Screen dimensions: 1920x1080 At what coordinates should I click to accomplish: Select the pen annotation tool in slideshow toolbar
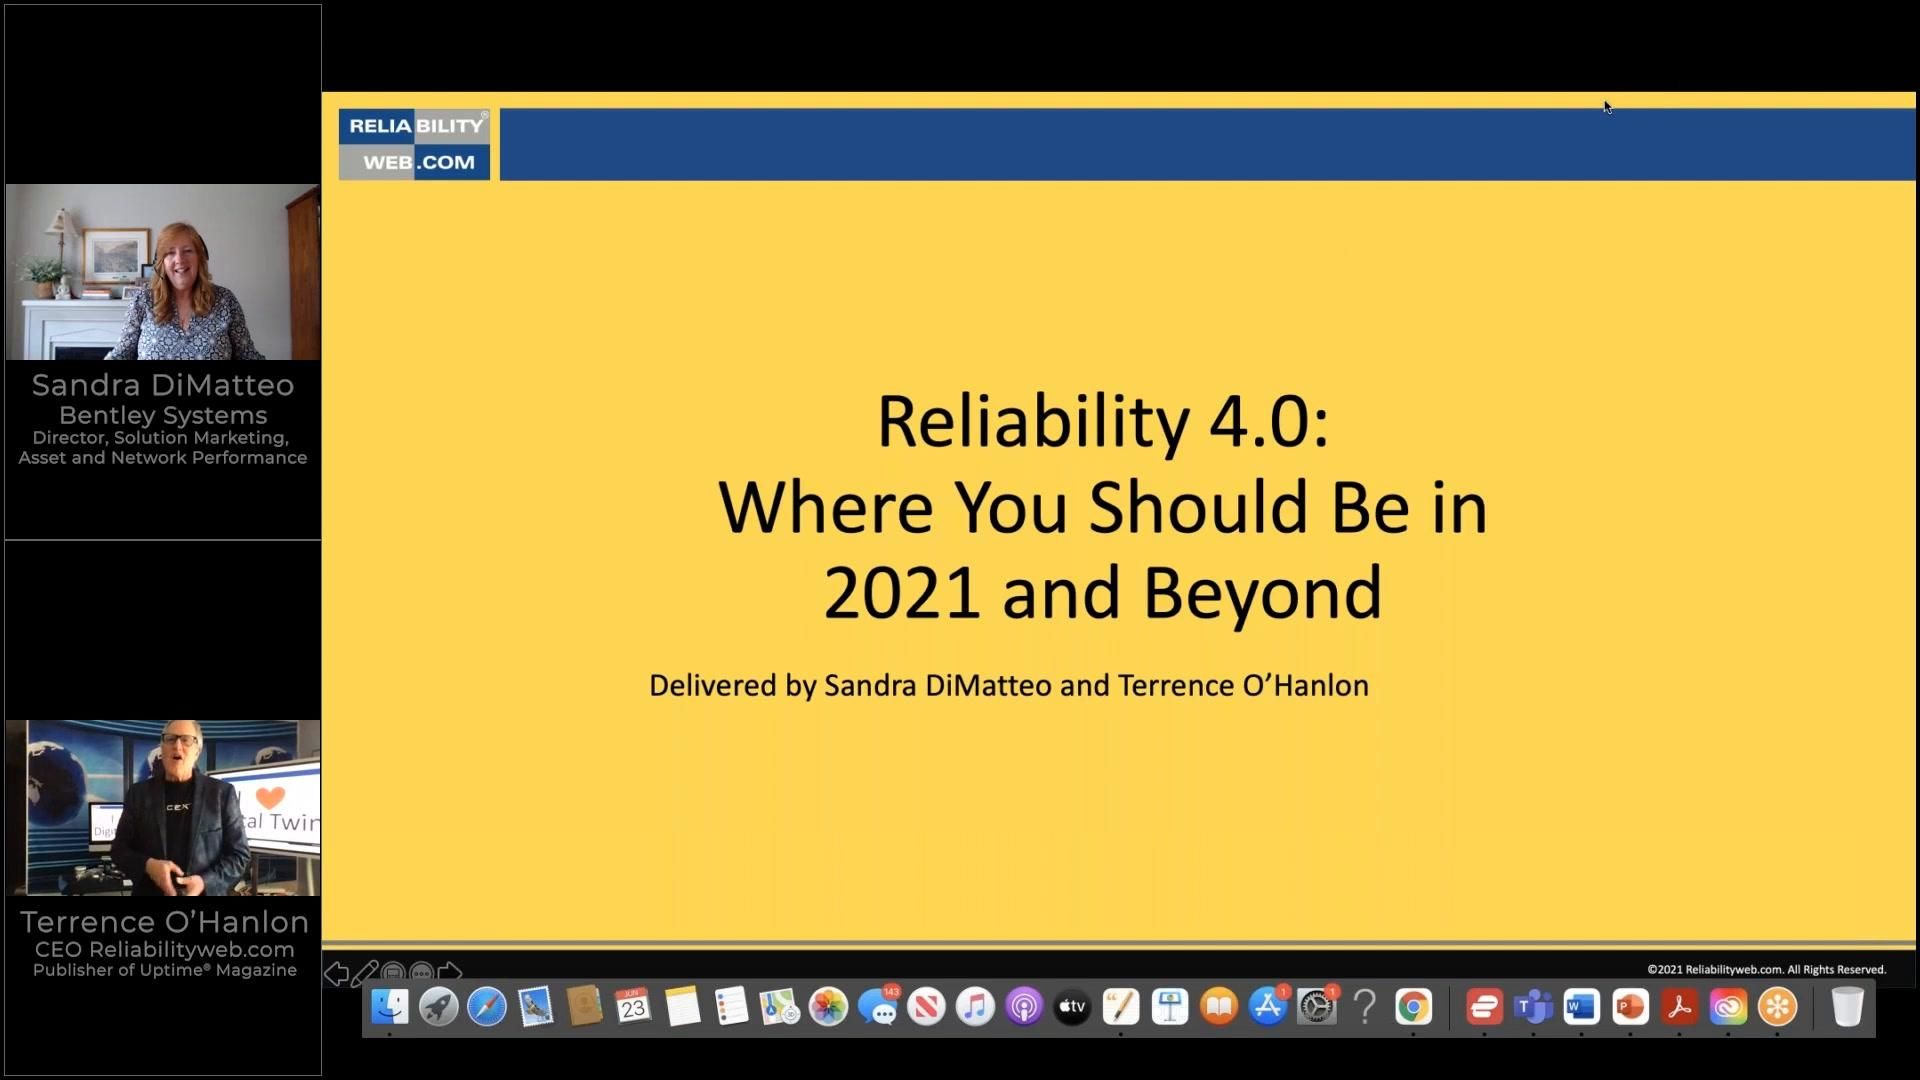[x=366, y=972]
